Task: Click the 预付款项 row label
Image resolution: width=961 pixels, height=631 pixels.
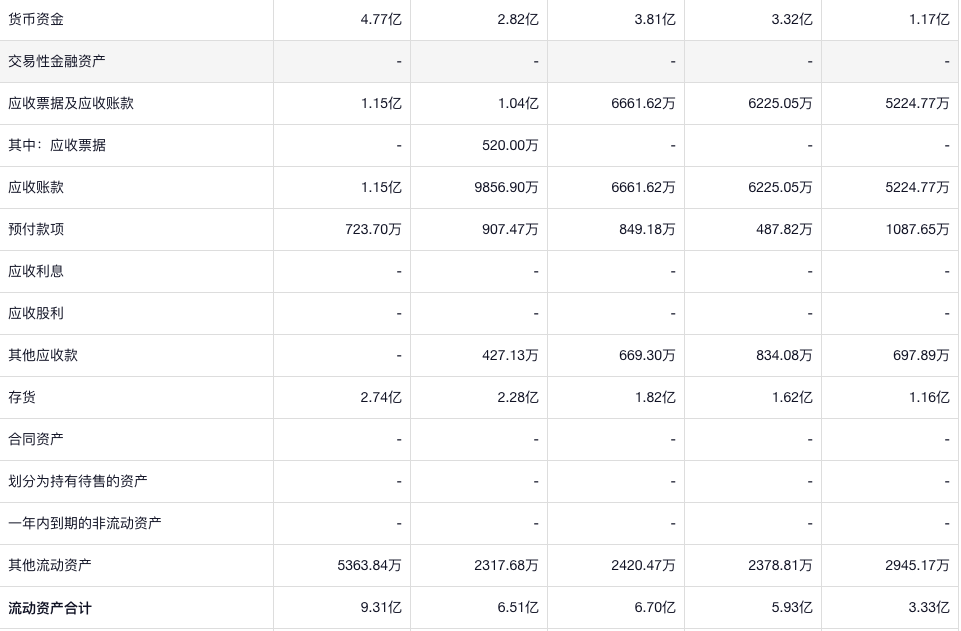Action: [36, 229]
